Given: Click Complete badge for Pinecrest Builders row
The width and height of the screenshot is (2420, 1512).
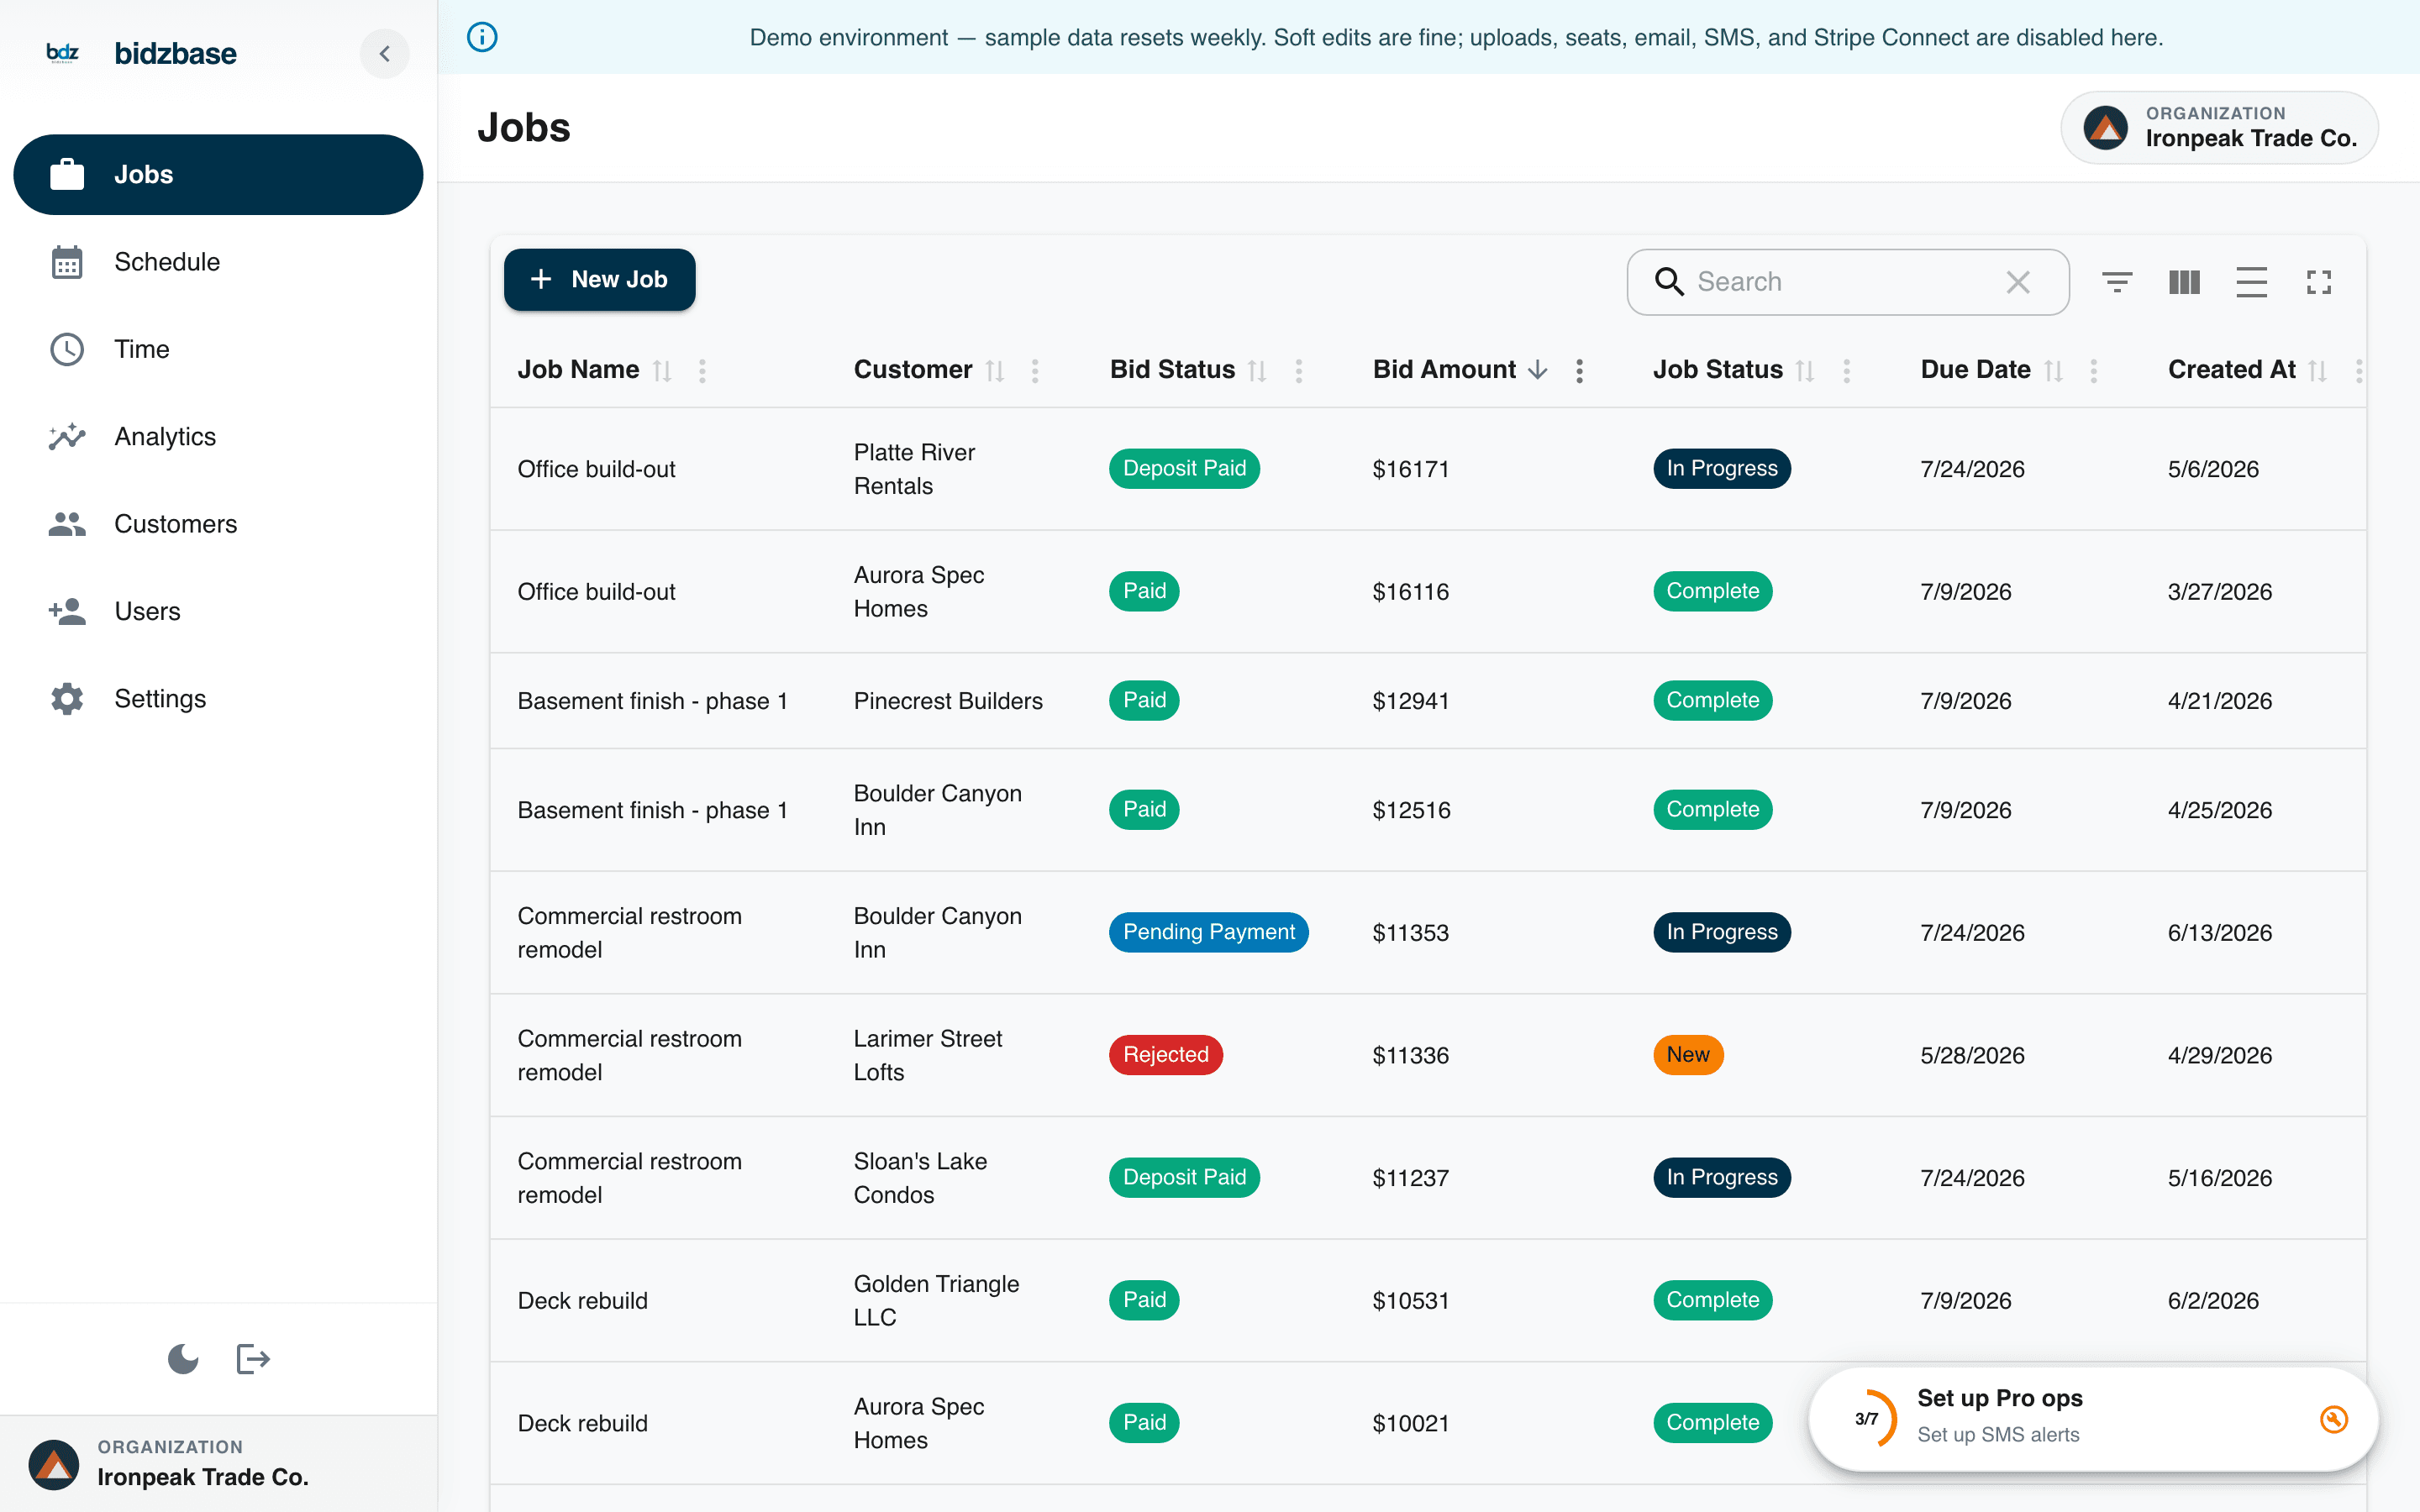Looking at the screenshot, I should pyautogui.click(x=1712, y=701).
